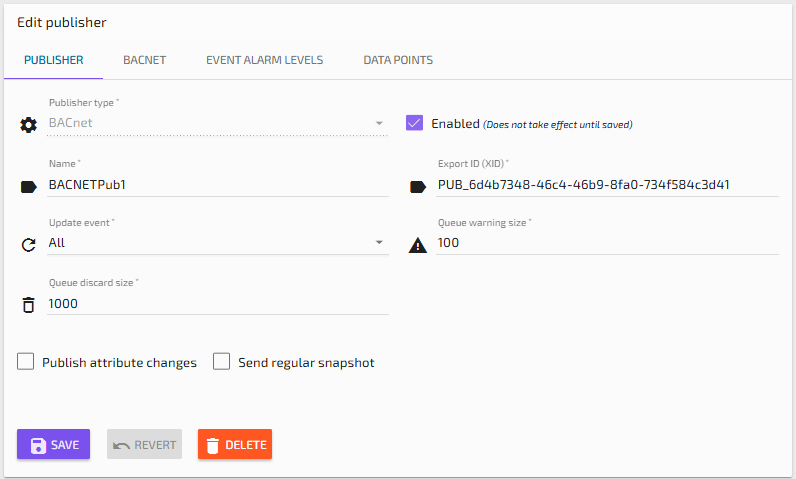Click the trash icon beside Queue discard size
Image resolution: width=796 pixels, height=479 pixels.
(28, 304)
